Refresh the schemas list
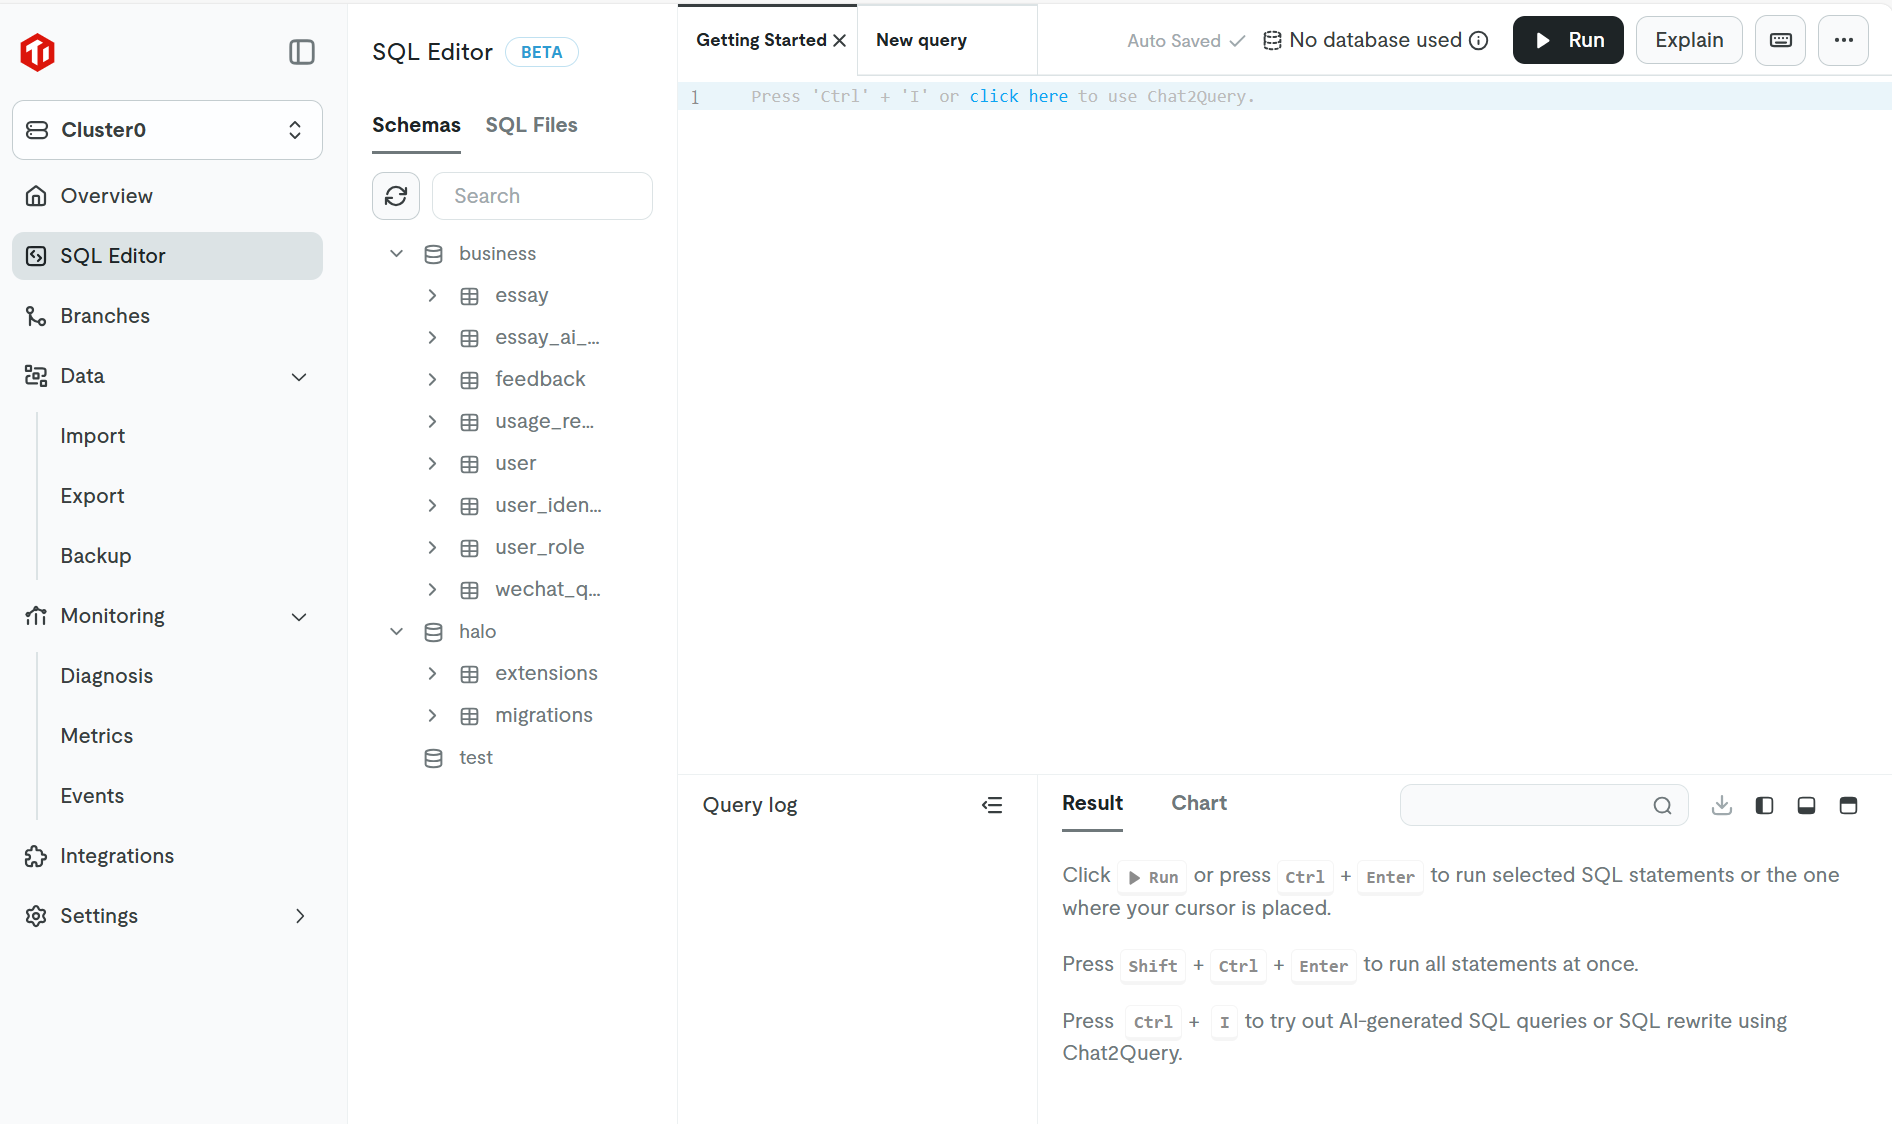The width and height of the screenshot is (1892, 1124). 396,196
